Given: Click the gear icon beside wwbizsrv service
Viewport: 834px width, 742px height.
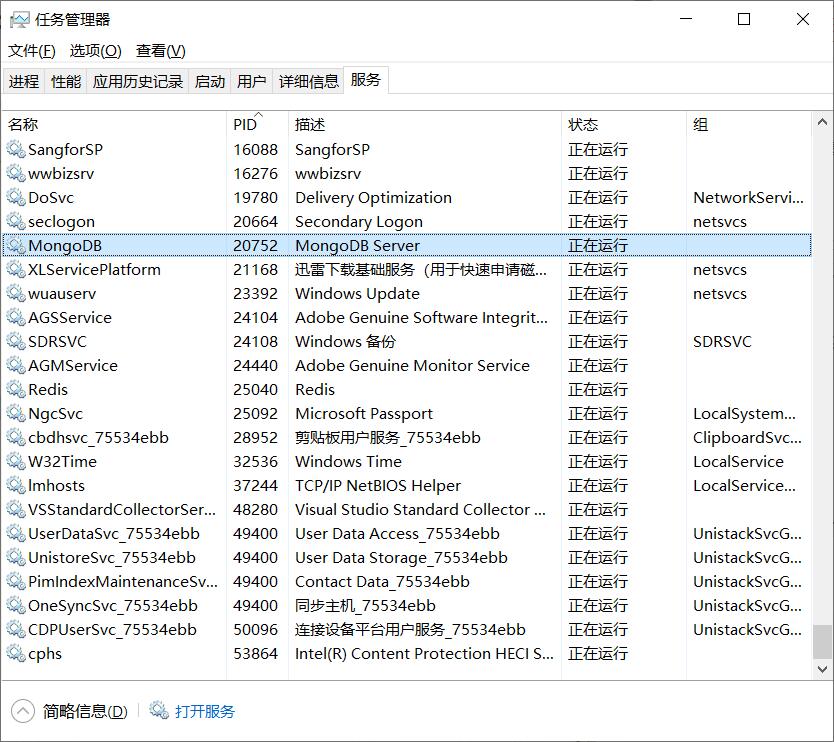Looking at the screenshot, I should [x=16, y=173].
